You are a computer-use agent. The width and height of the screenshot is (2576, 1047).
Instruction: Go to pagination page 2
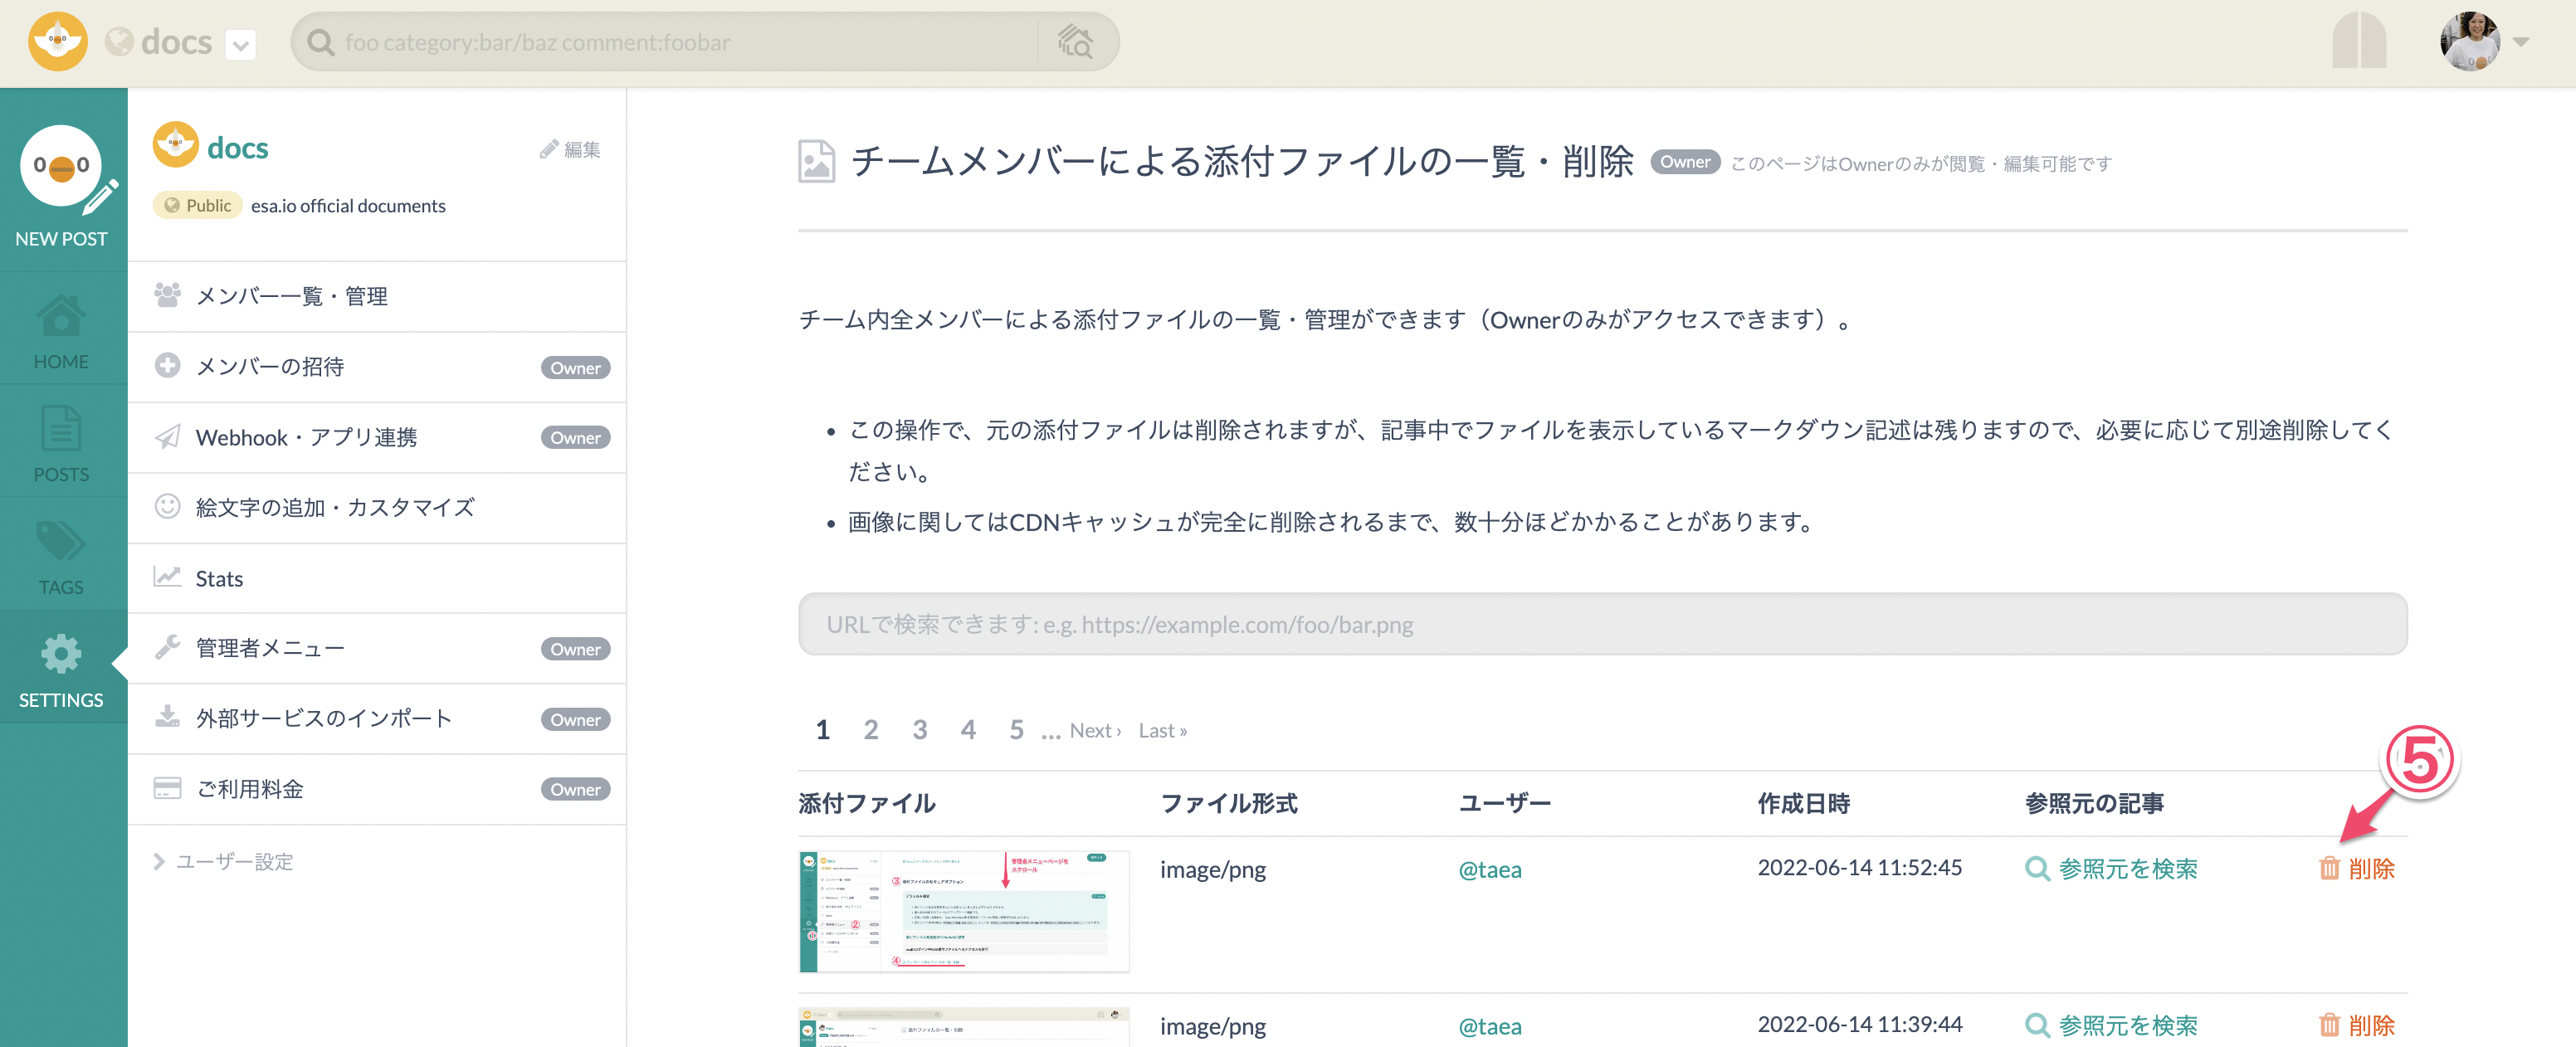tap(871, 730)
